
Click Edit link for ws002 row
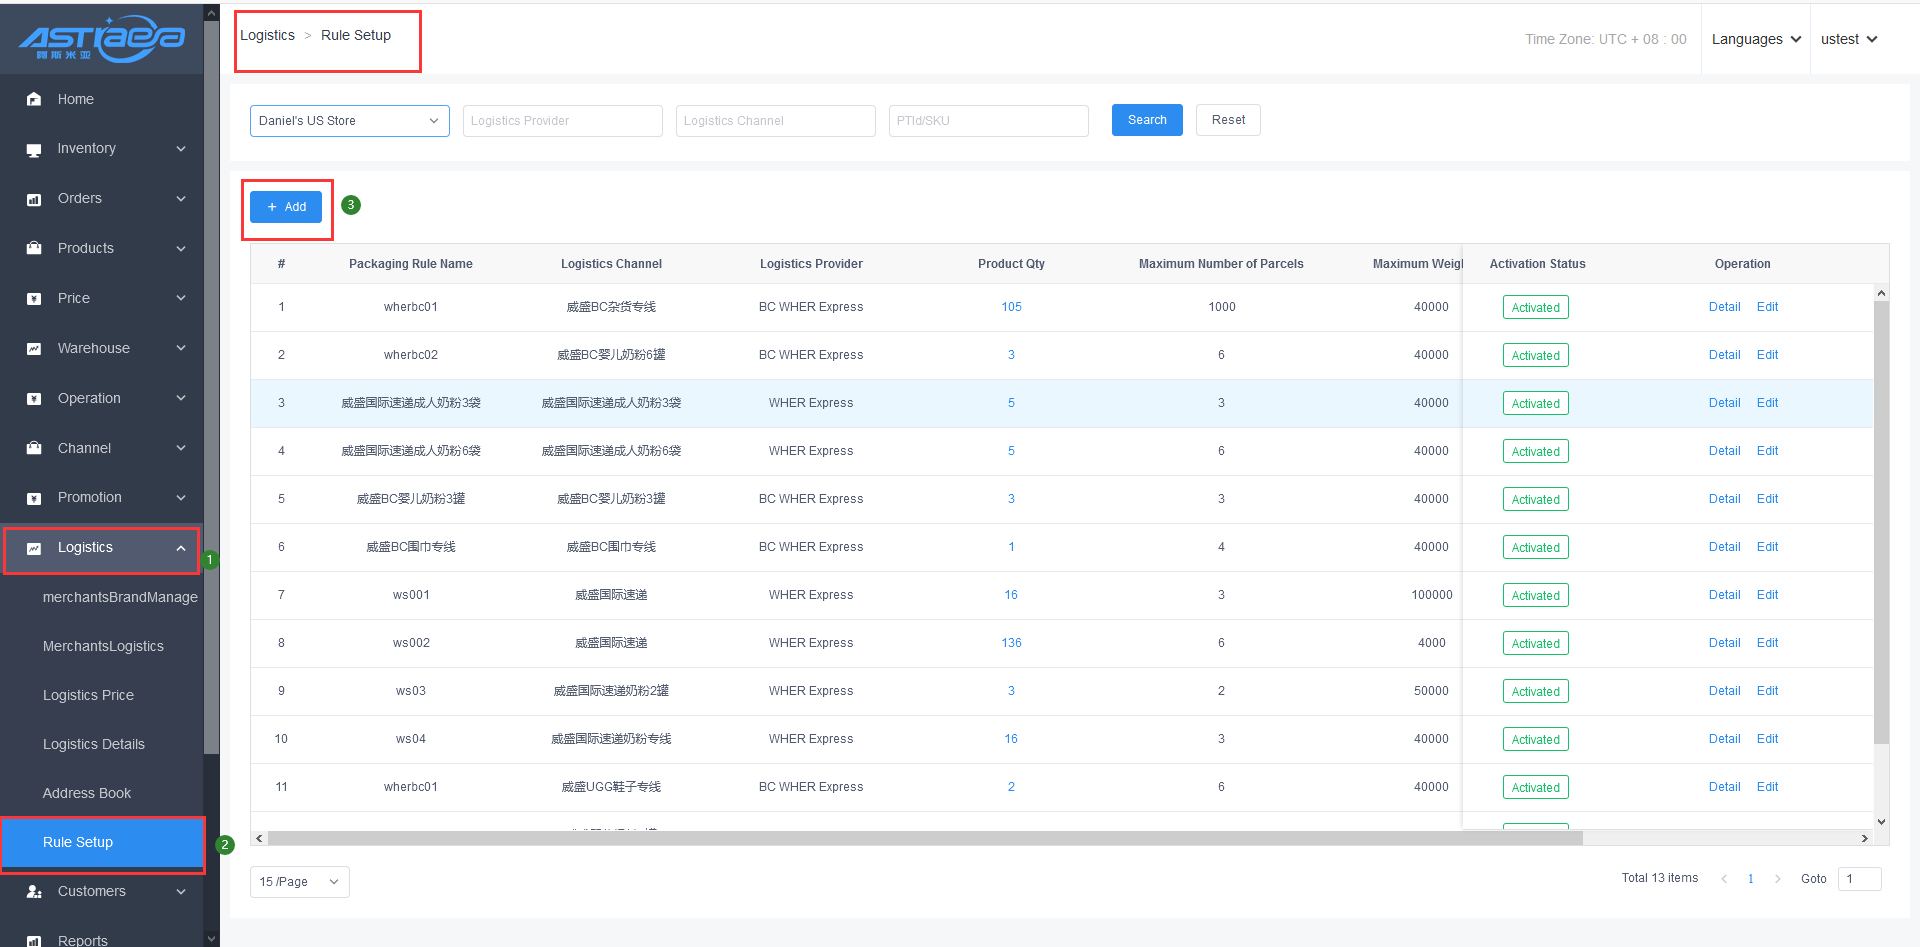(x=1767, y=643)
